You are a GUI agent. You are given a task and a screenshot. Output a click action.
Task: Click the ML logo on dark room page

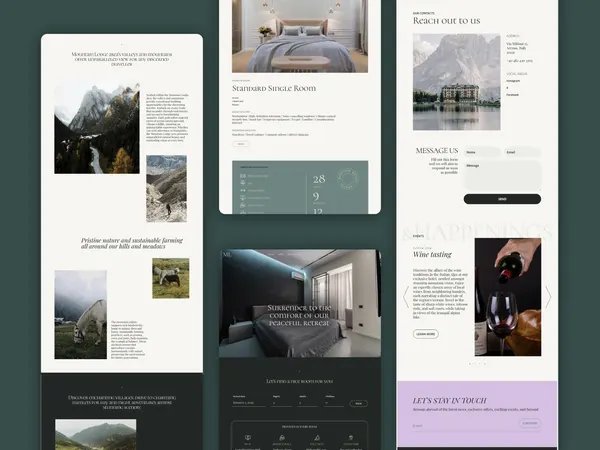pos(227,254)
